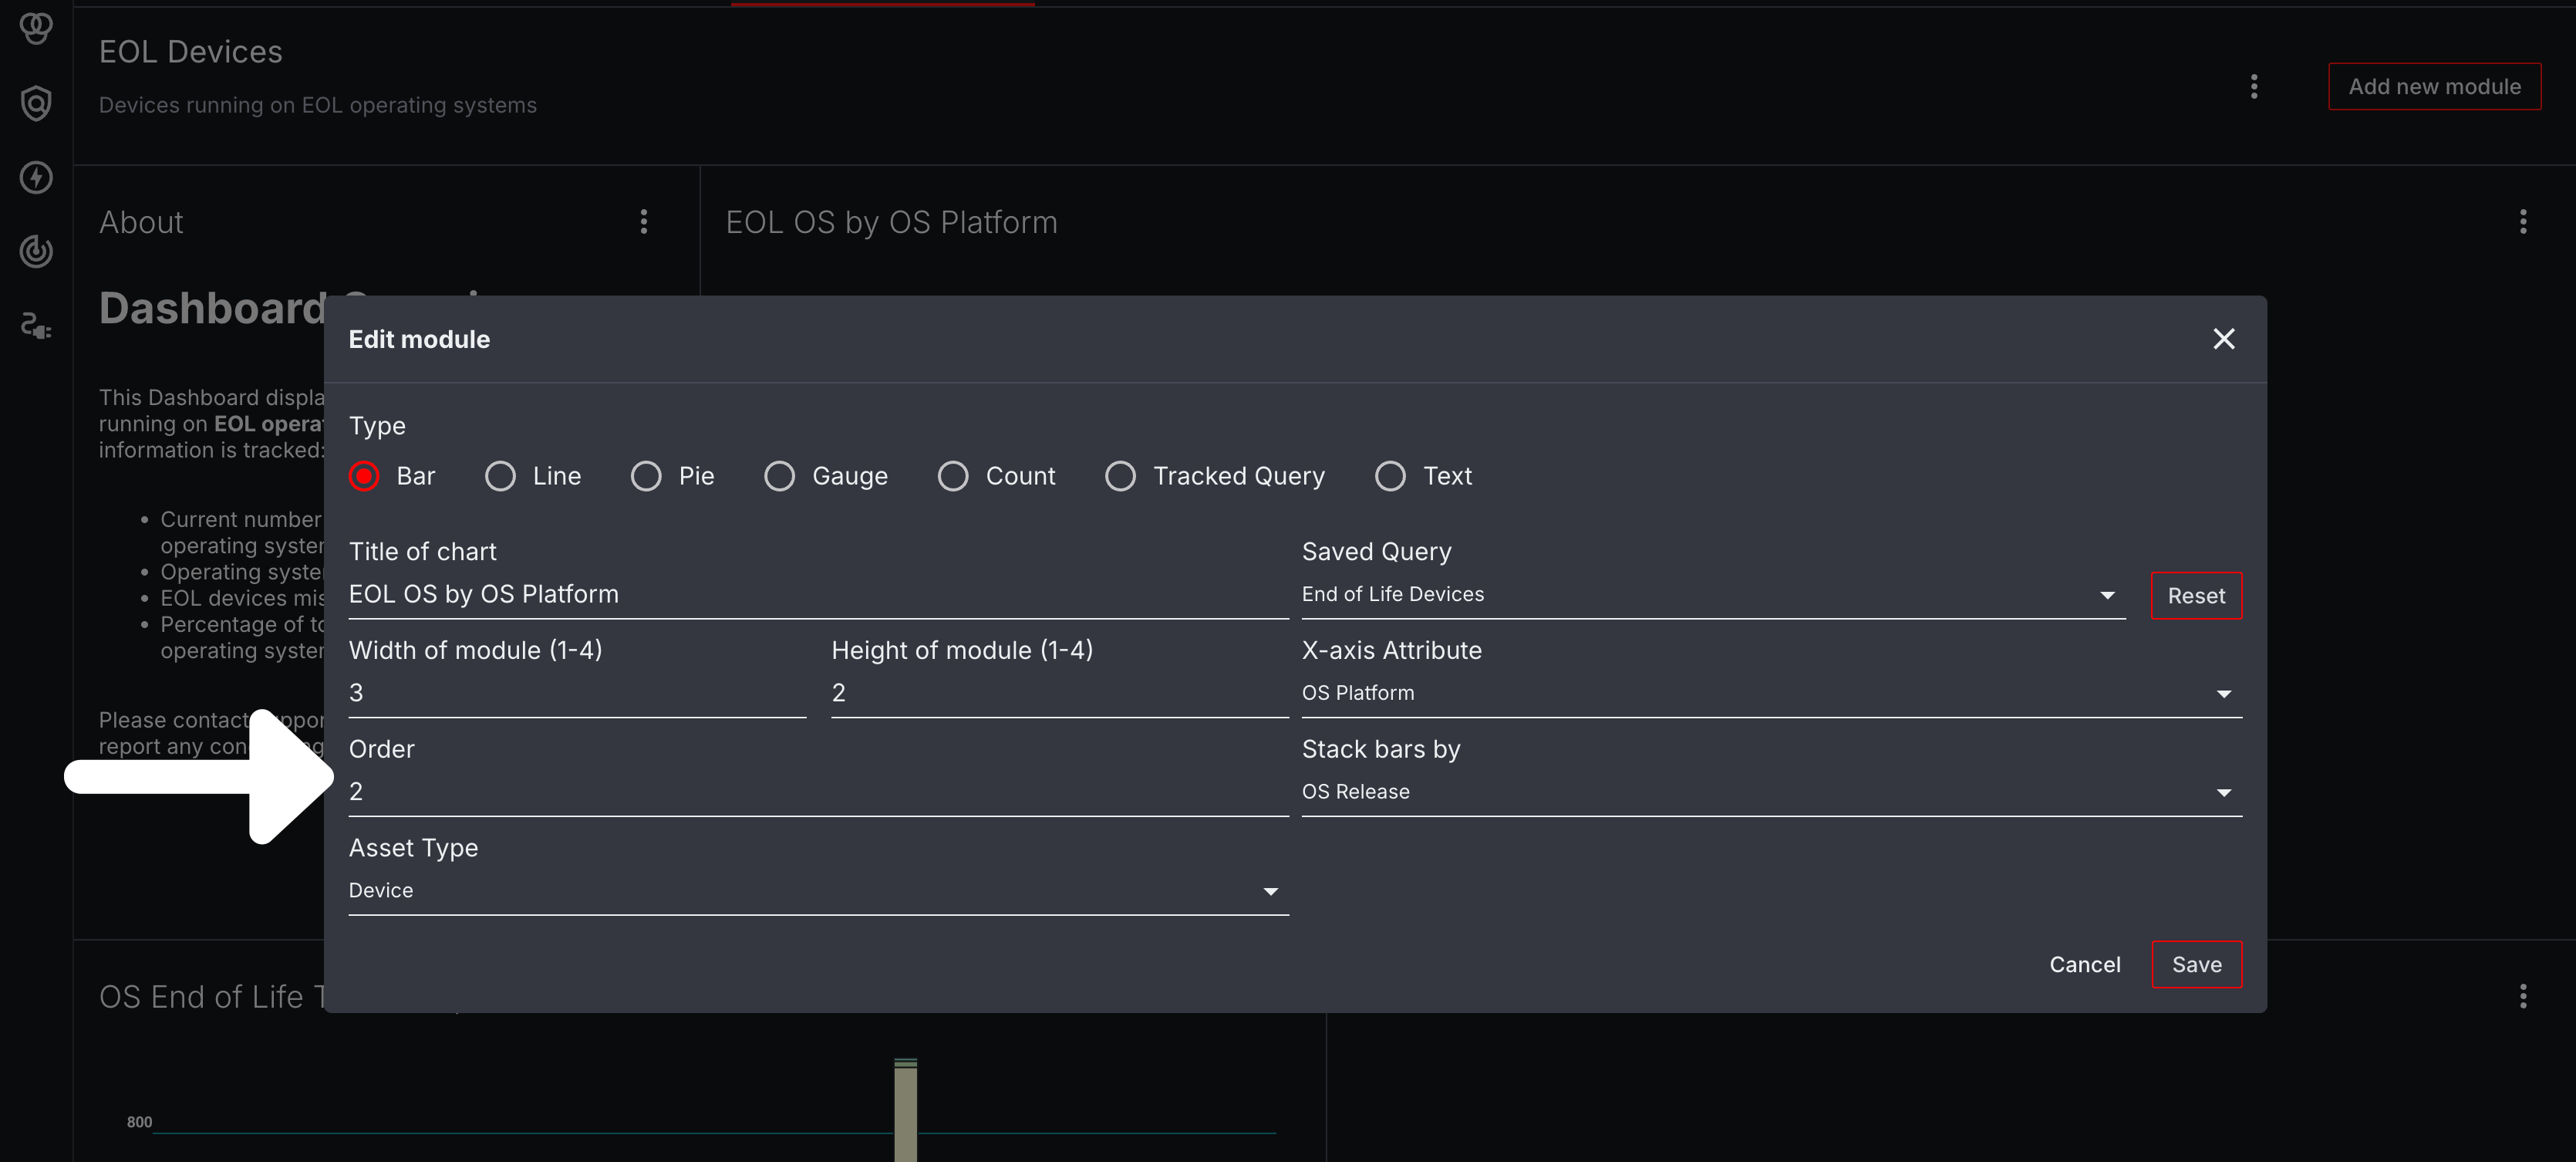Viewport: 2576px width, 1162px height.
Task: Open the Stack bars by dropdown
Action: [1771, 792]
